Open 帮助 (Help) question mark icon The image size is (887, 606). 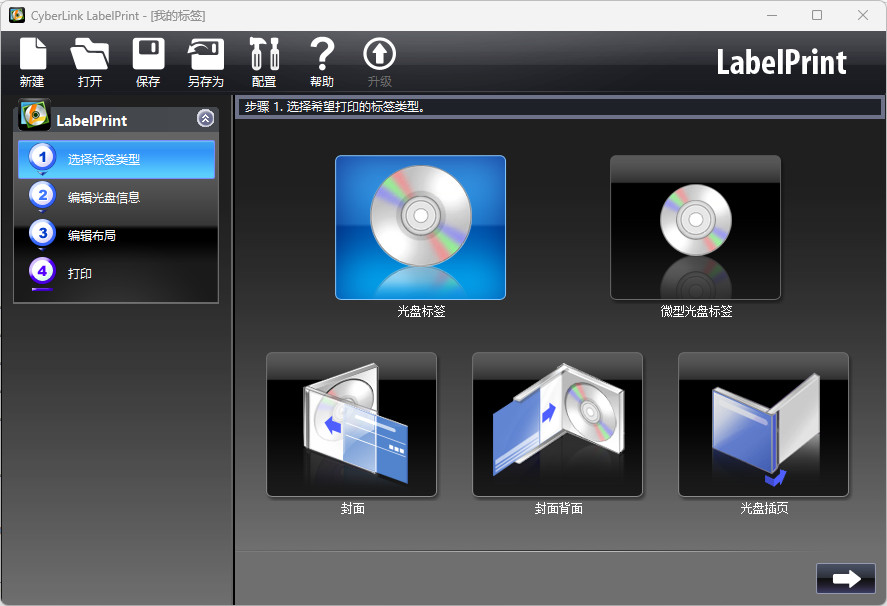(x=322, y=61)
